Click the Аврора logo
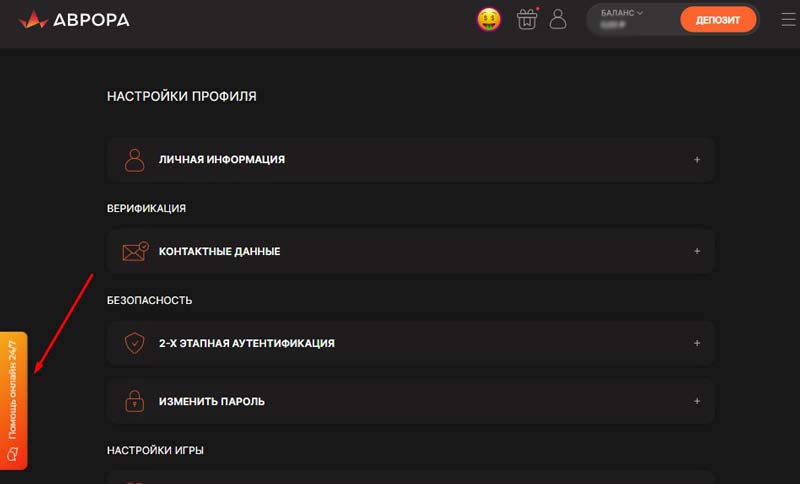 (75, 19)
